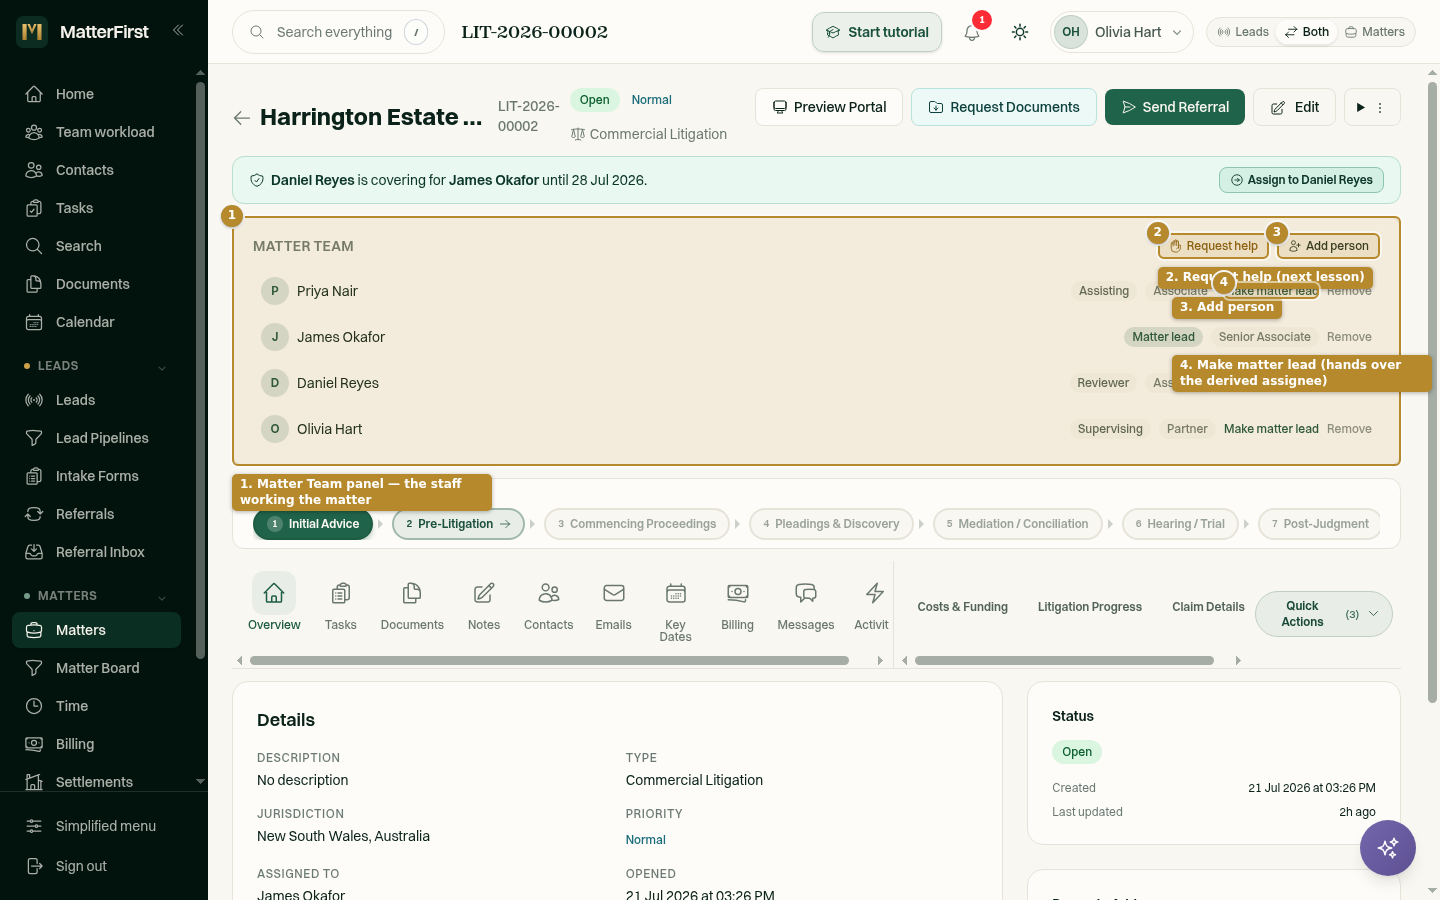
Task: Select Commencing Proceedings stage
Action: pos(637,524)
